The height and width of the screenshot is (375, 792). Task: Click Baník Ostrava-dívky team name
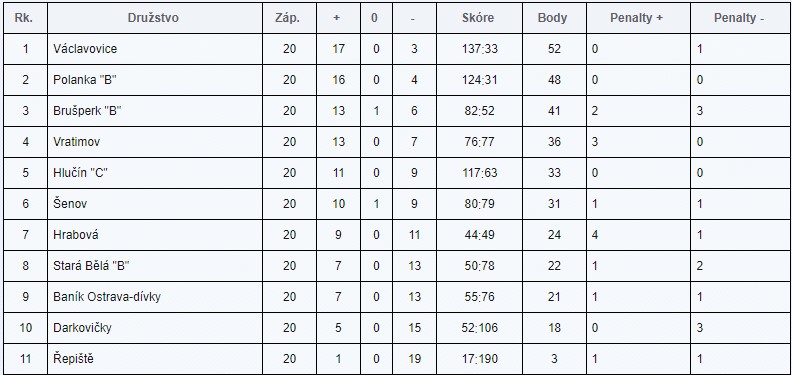107,297
